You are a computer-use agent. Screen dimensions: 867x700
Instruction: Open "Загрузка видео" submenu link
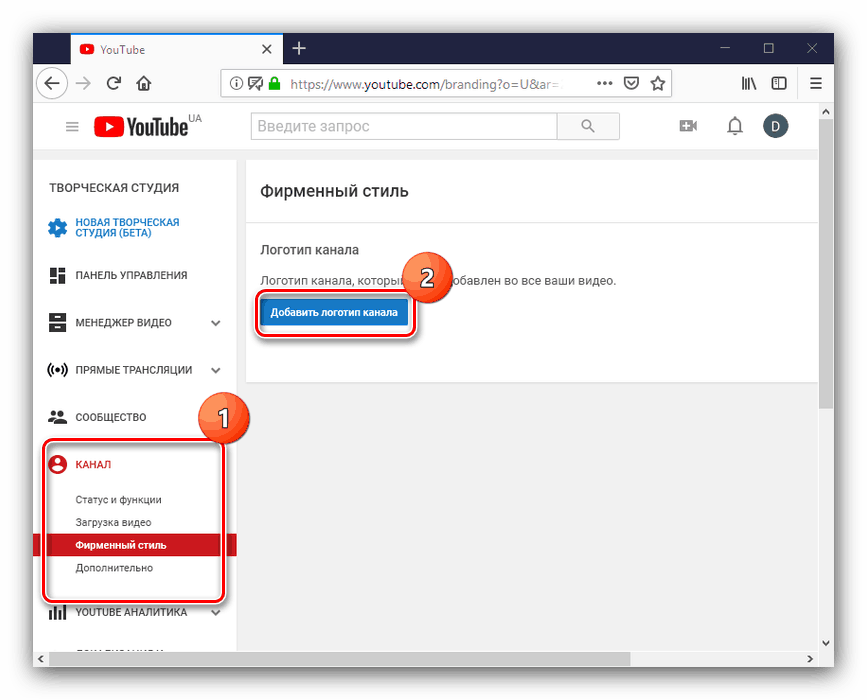(x=113, y=523)
